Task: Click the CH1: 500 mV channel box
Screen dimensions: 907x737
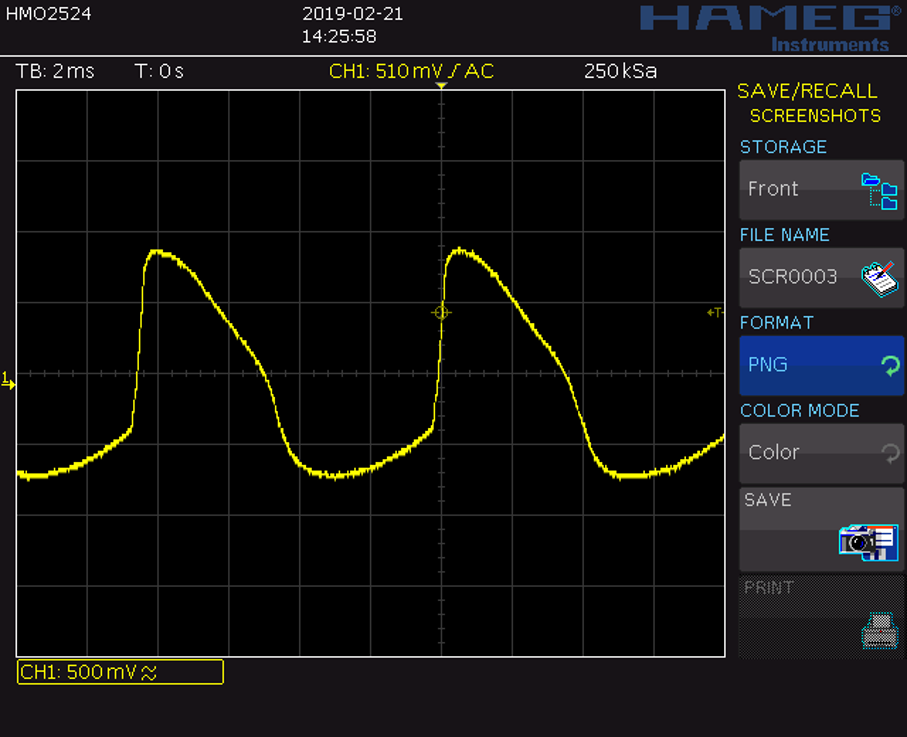Action: point(120,672)
